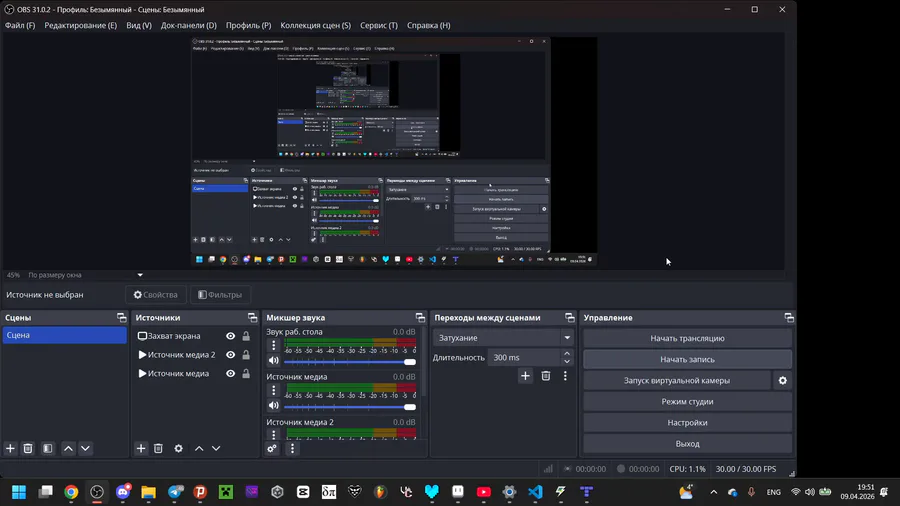Mute the Источник медиа audio channel

click(274, 406)
